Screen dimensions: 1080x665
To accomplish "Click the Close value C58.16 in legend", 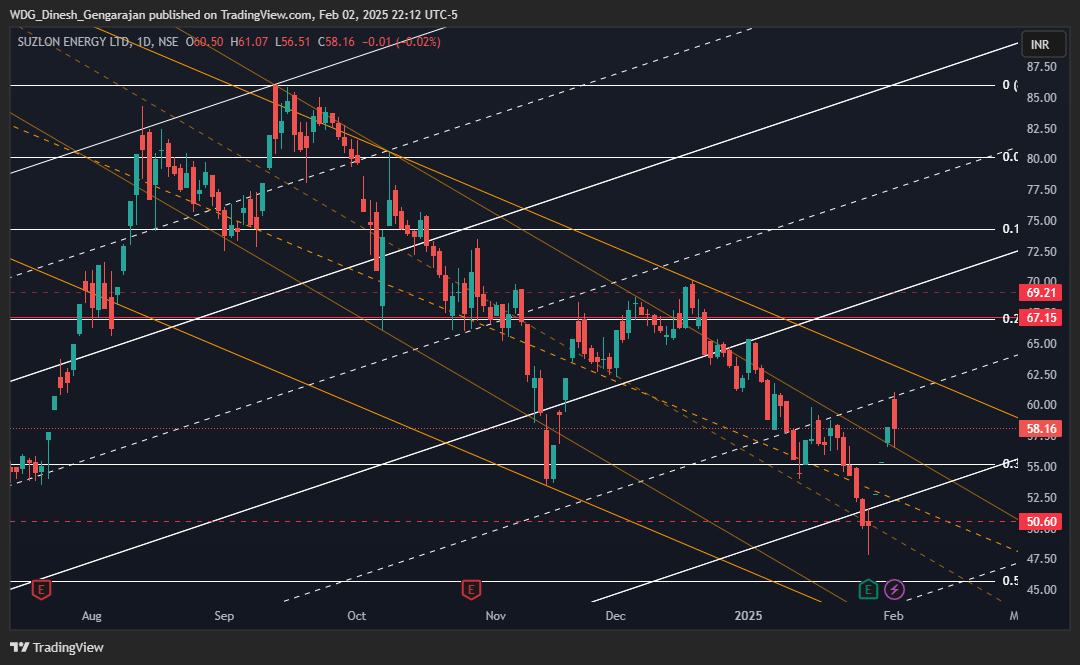I will pyautogui.click(x=336, y=42).
